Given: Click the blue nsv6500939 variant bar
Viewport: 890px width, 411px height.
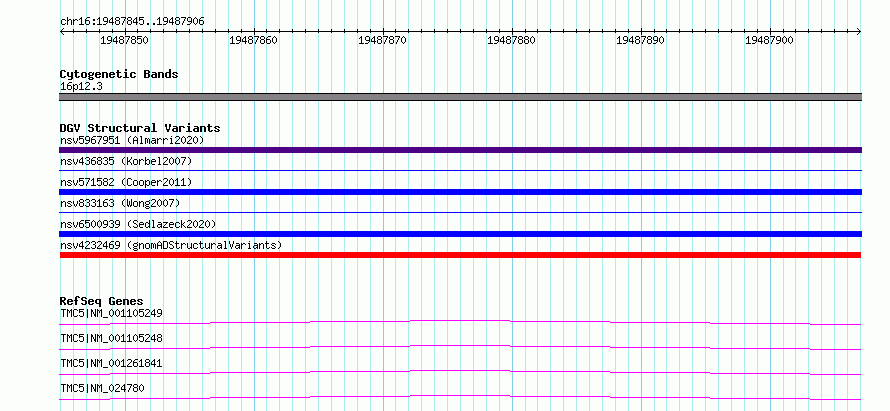Looking at the screenshot, I should pos(460,234).
